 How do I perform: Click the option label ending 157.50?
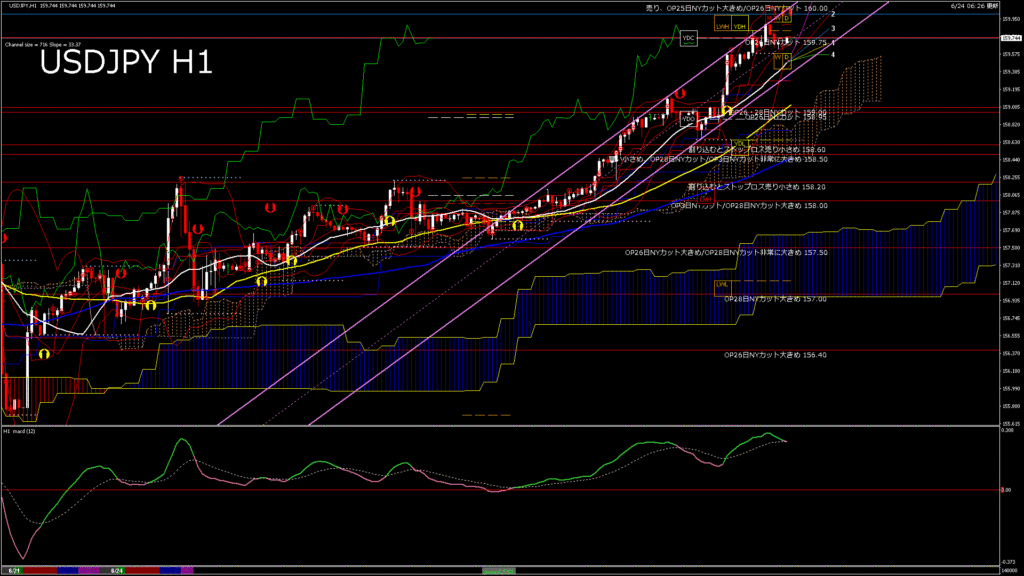coord(726,253)
